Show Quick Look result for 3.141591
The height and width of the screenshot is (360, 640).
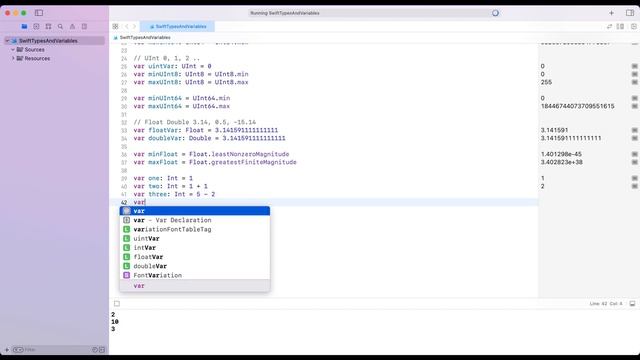click(634, 130)
